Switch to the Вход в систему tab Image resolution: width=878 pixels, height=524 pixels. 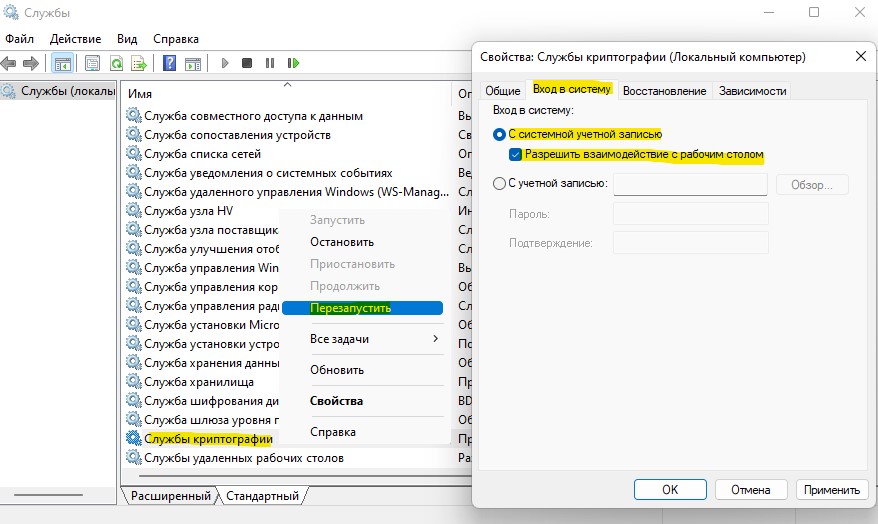coord(572,88)
